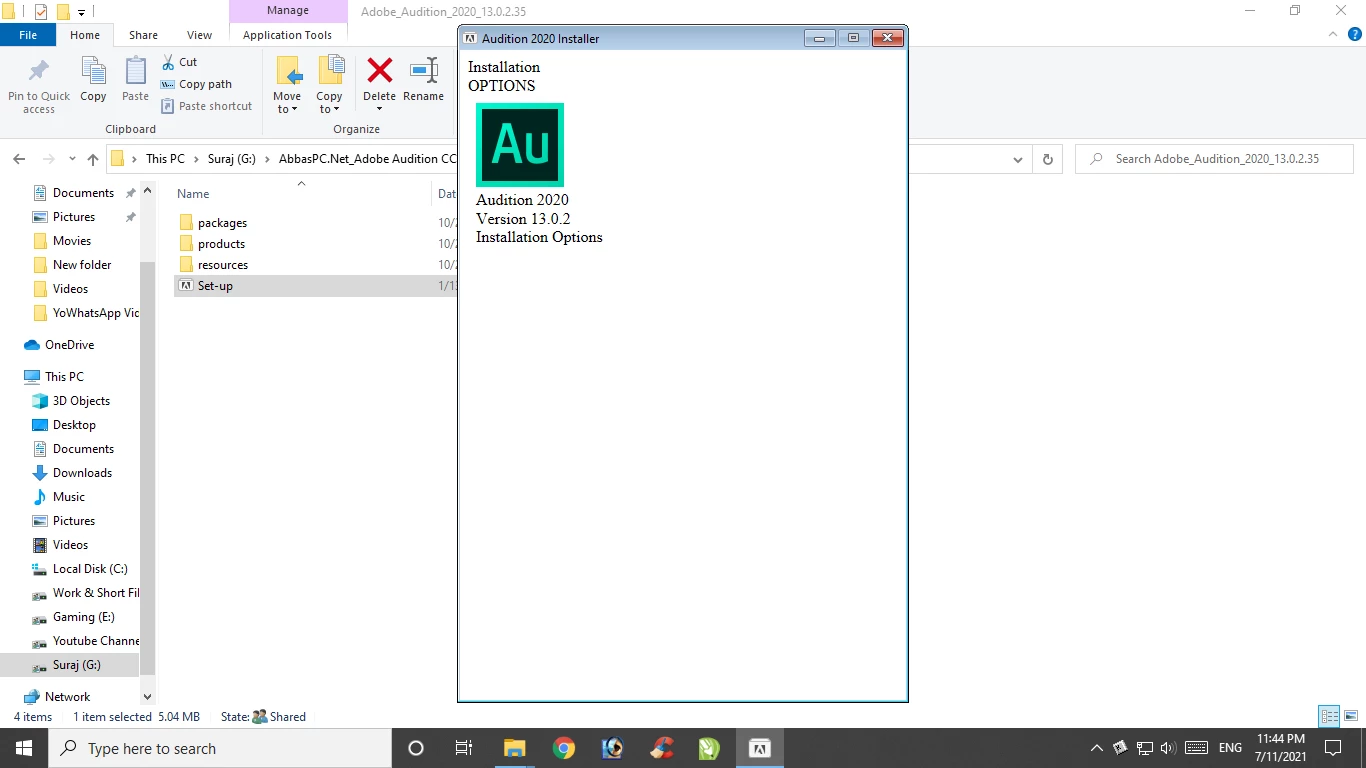Switch to the Share ribbon tab
Screen dimensions: 1366x768
pos(143,35)
